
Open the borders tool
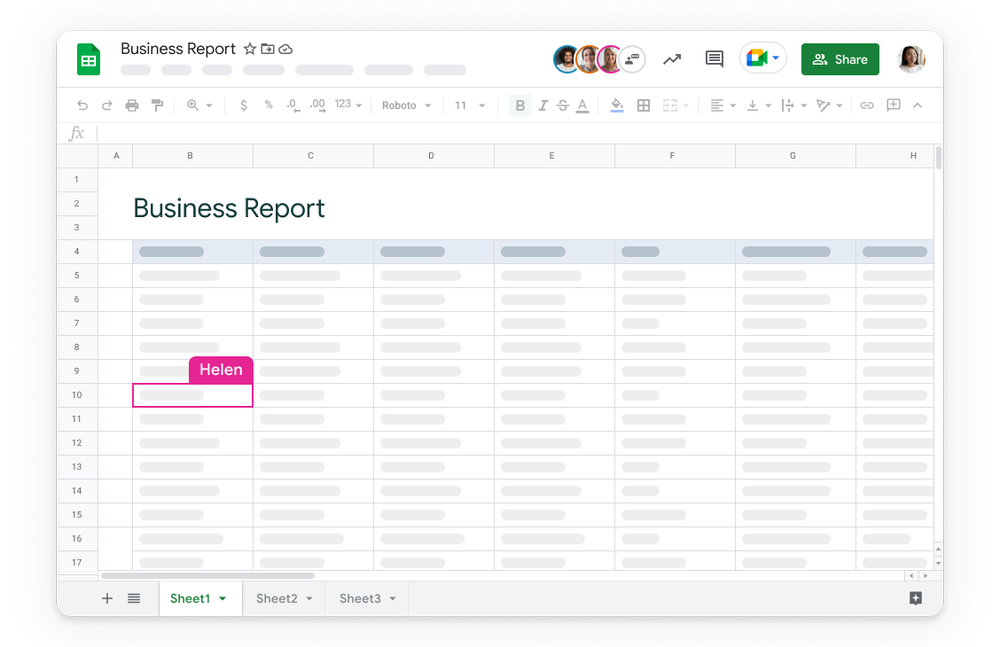tap(643, 105)
